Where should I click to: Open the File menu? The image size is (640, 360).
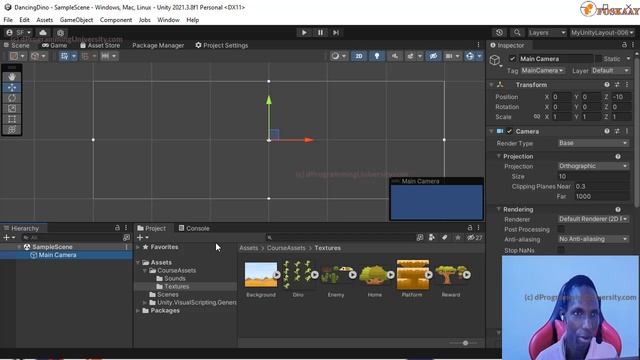(x=8, y=20)
